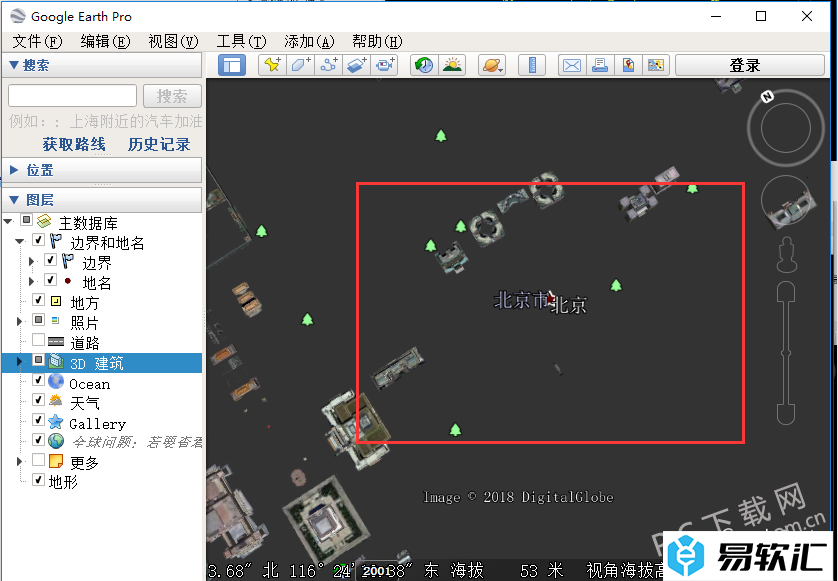Expand the 位置 panel header
The width and height of the screenshot is (838, 581).
click(102, 170)
